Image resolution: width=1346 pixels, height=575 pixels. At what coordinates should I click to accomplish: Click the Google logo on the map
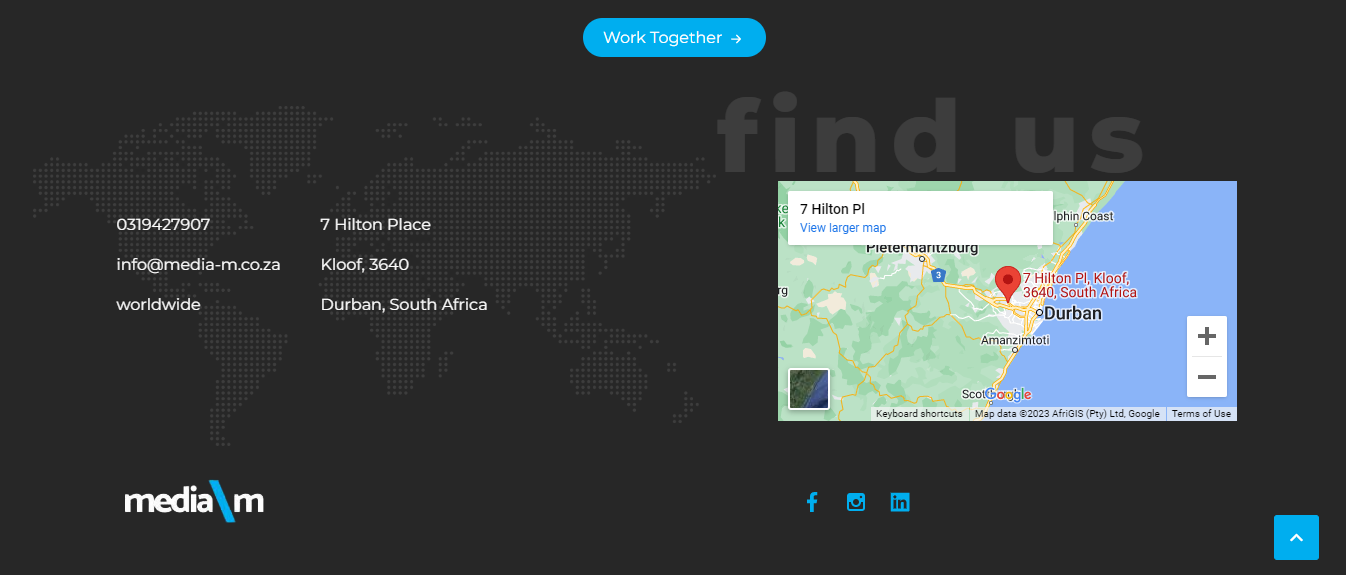[1008, 394]
